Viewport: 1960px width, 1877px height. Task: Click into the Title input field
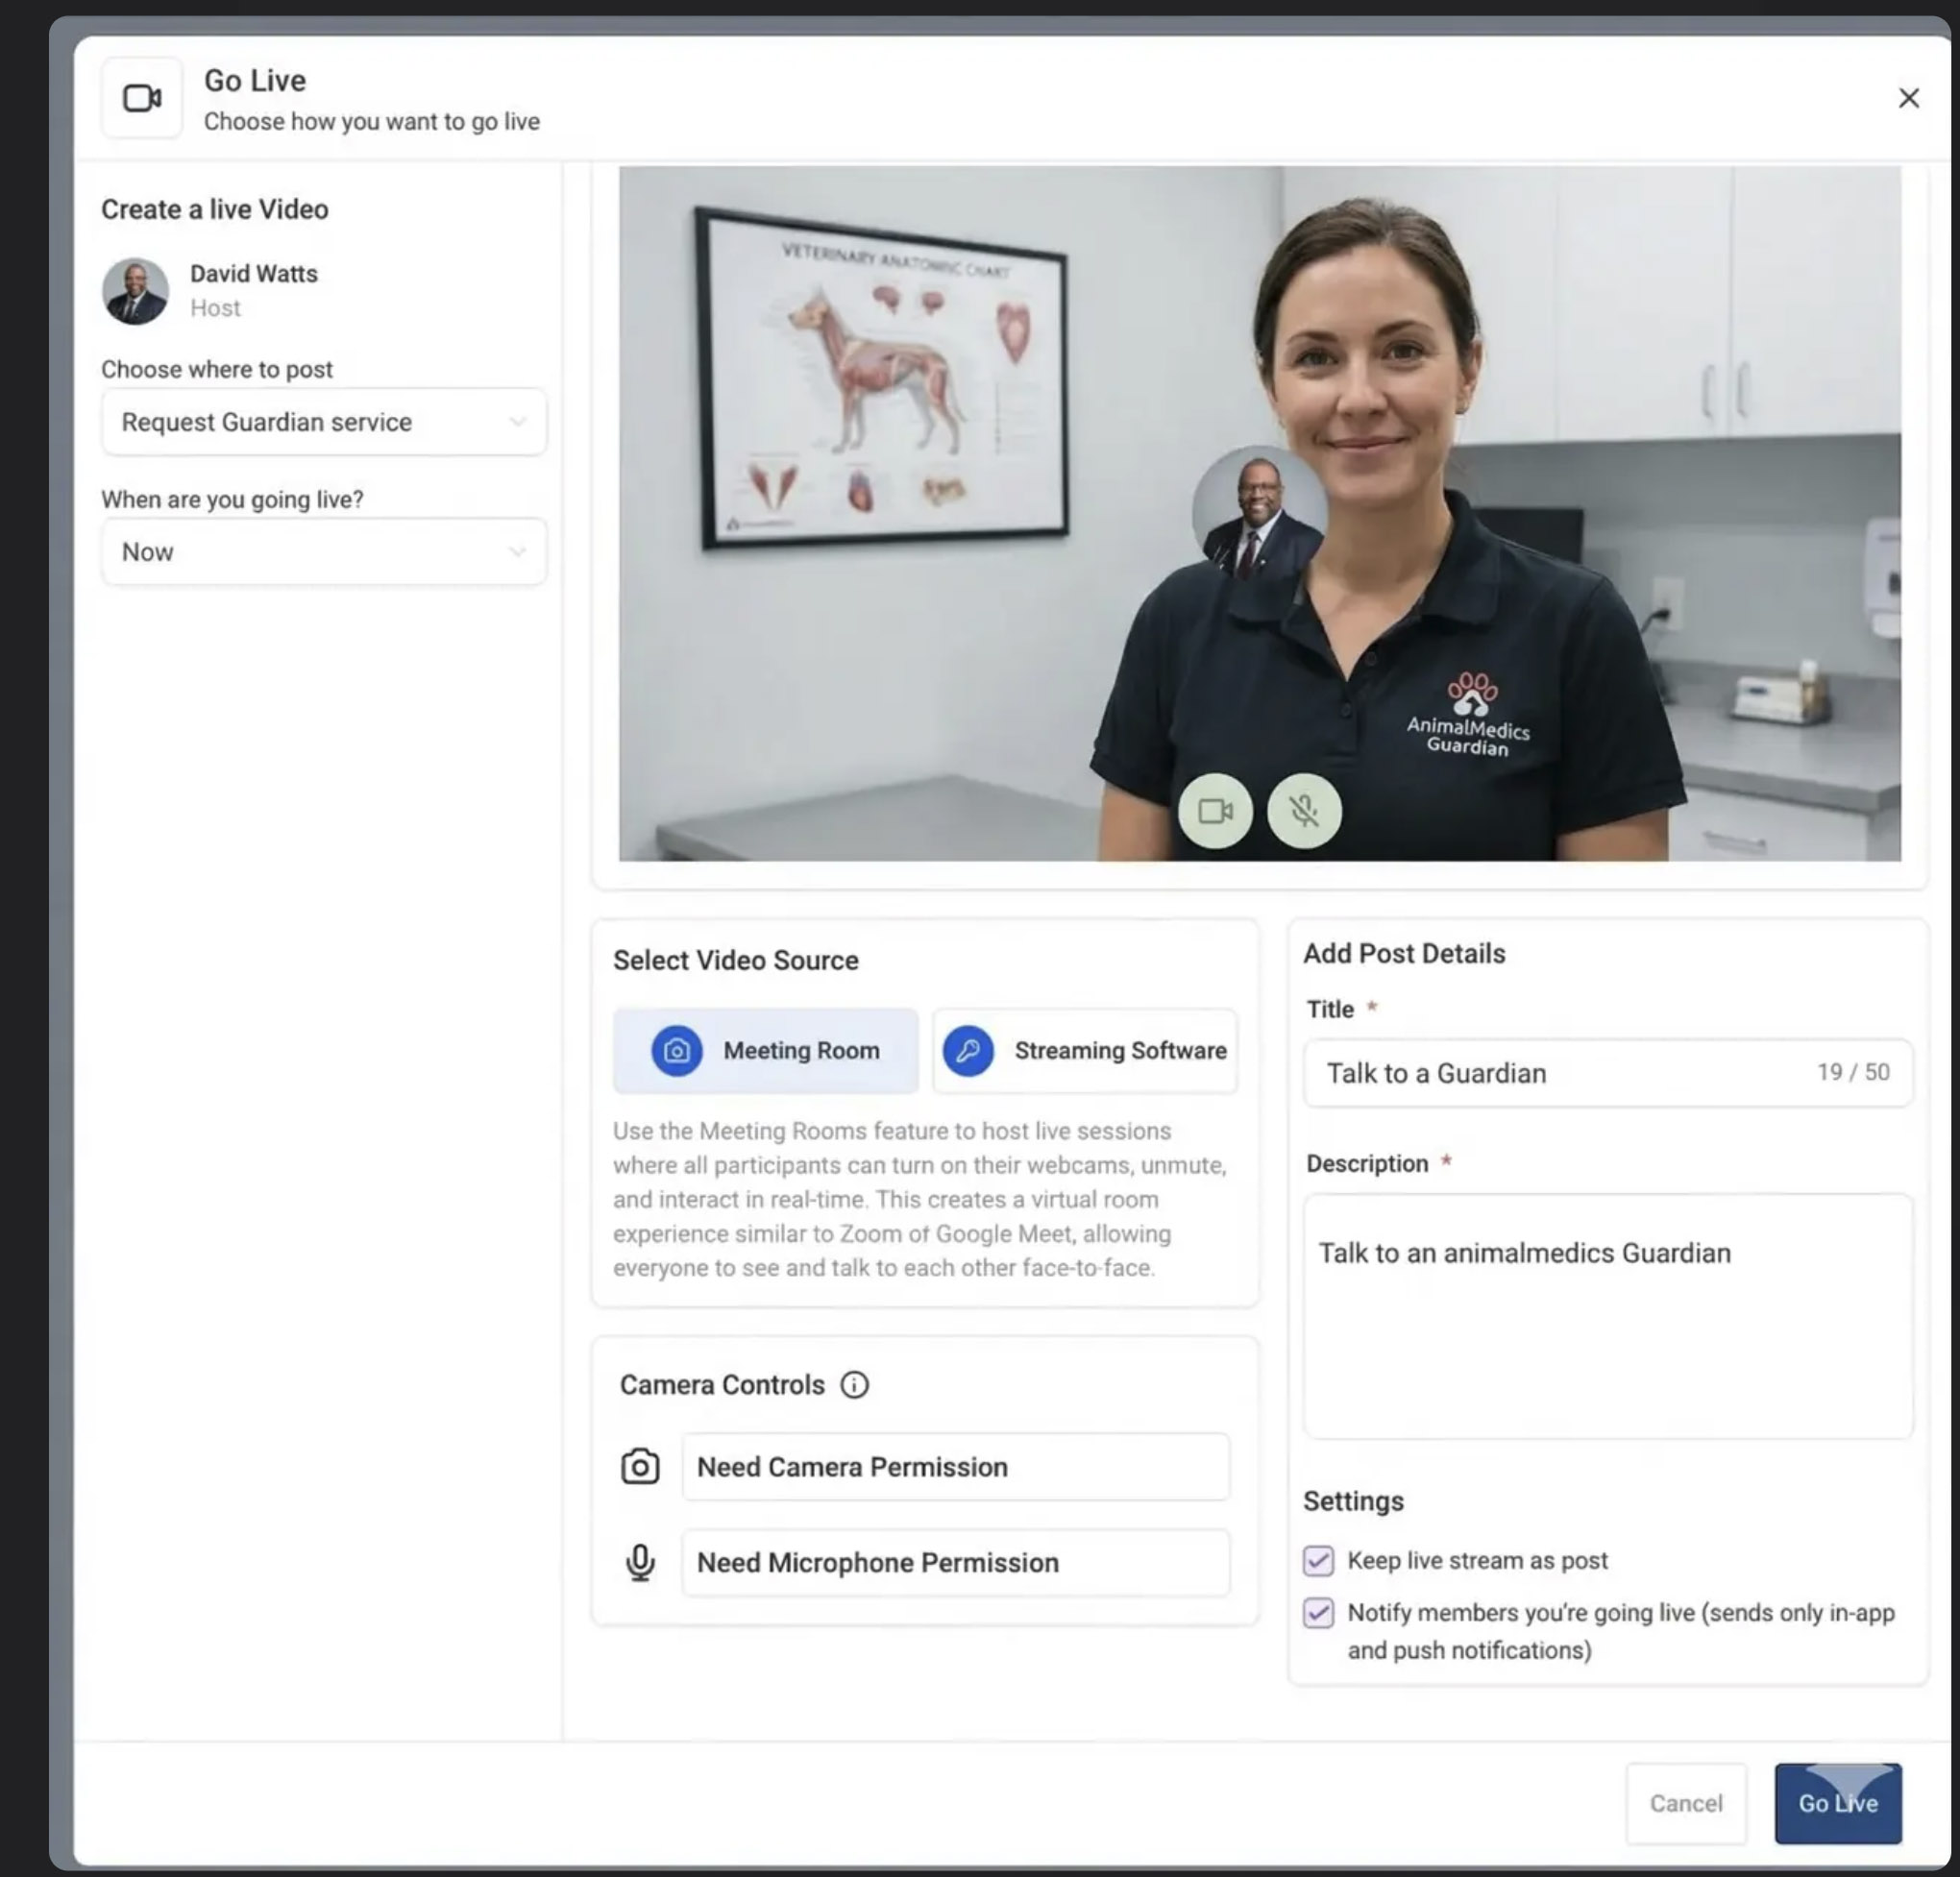coord(1560,1073)
